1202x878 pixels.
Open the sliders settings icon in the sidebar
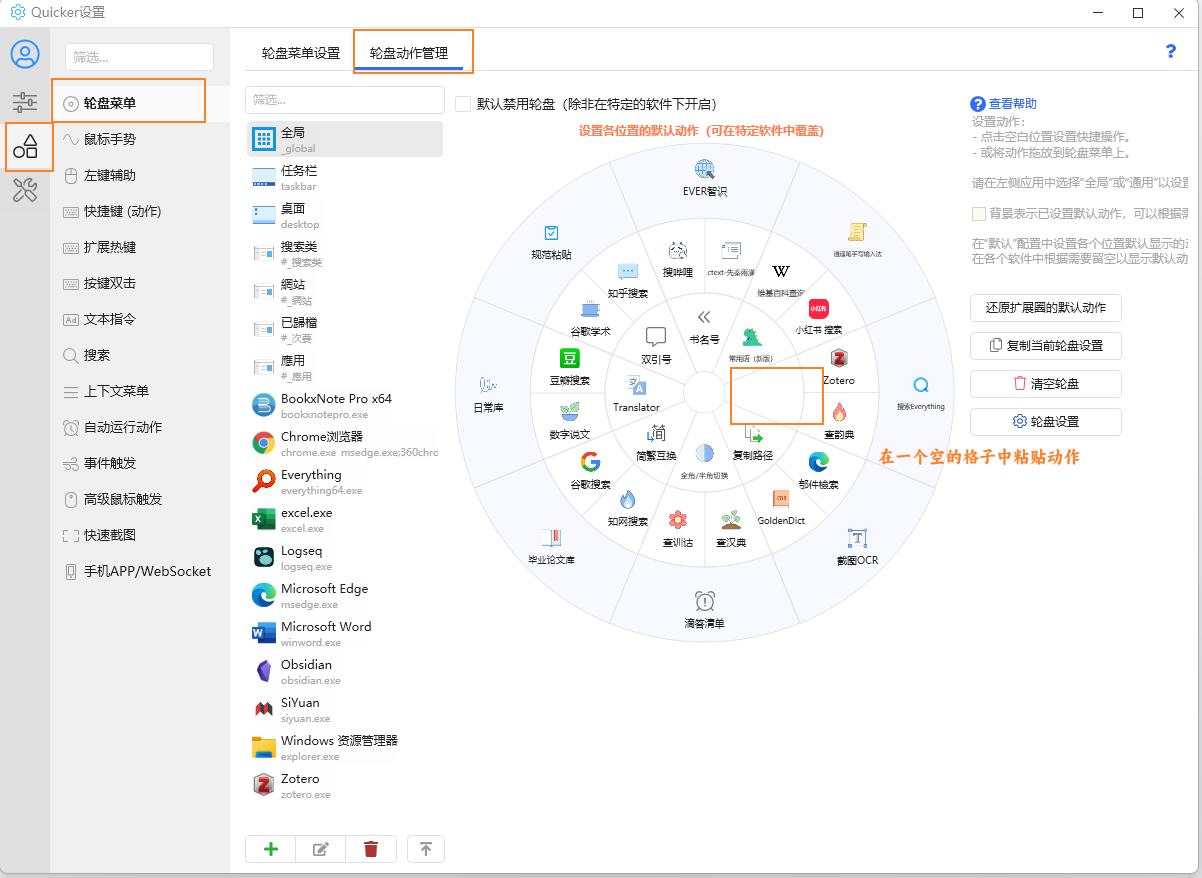tap(25, 102)
